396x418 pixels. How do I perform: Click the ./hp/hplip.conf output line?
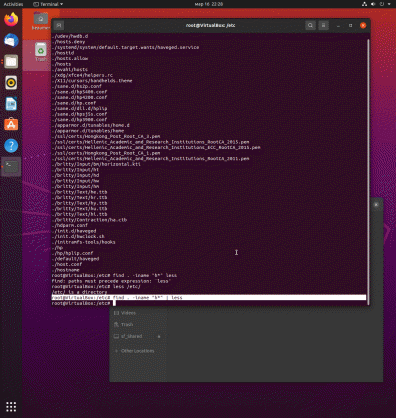coord(73,253)
